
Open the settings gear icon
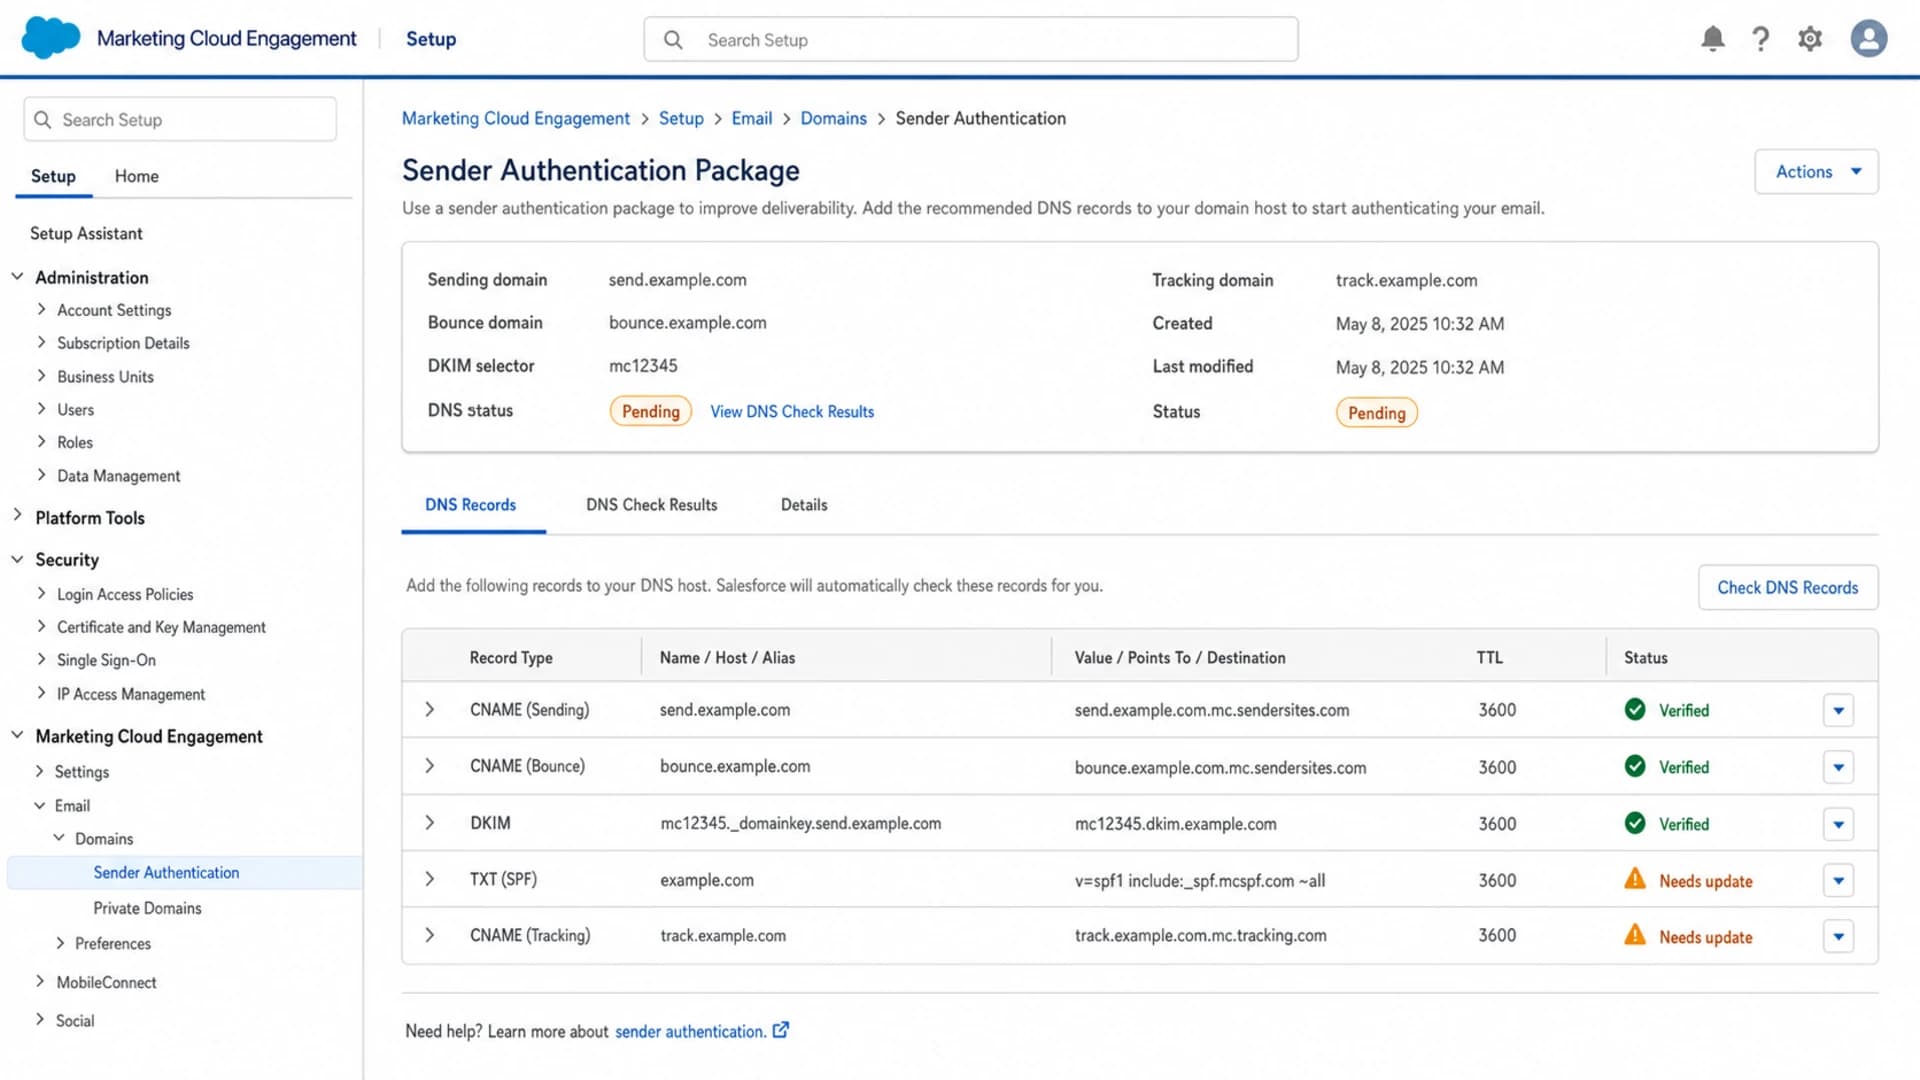point(1810,39)
